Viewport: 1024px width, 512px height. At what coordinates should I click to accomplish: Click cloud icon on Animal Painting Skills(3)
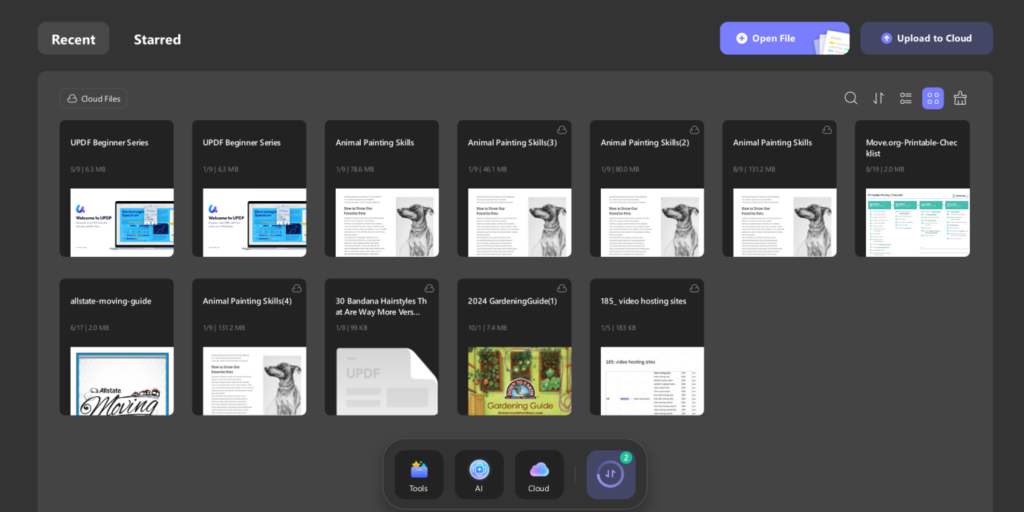(x=562, y=130)
